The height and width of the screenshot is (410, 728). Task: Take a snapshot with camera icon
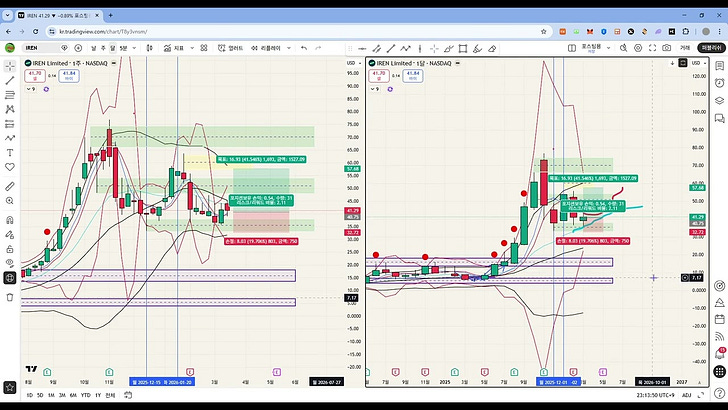(x=667, y=48)
